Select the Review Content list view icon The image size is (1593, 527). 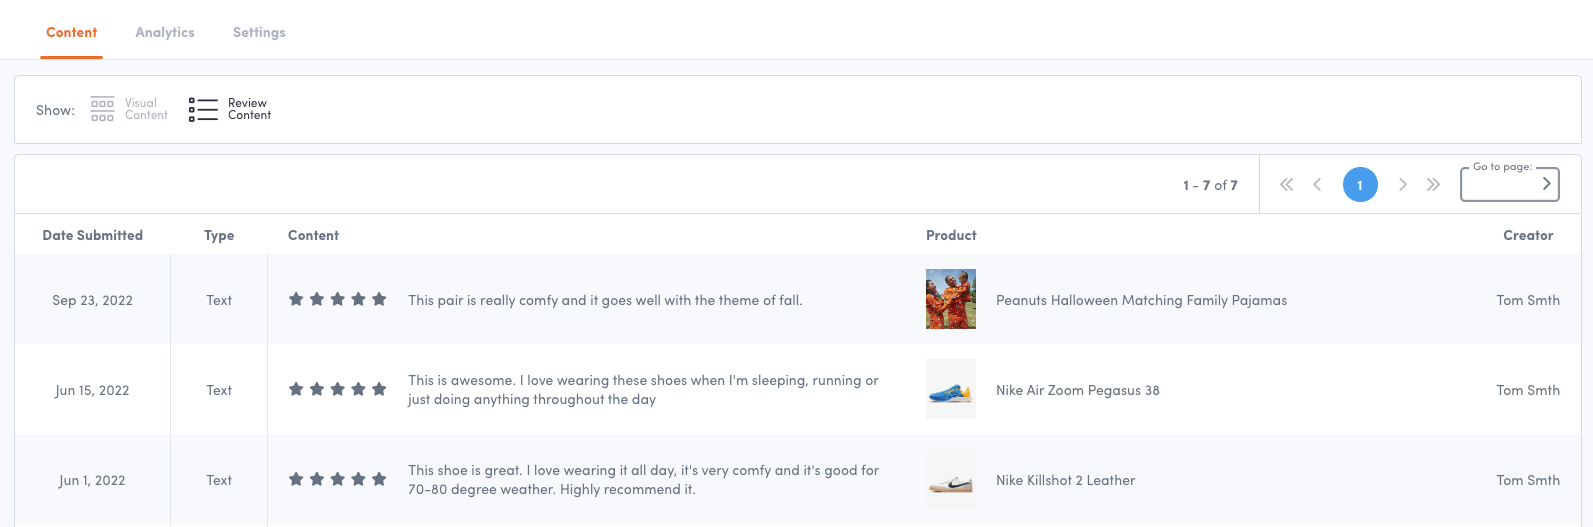[203, 109]
